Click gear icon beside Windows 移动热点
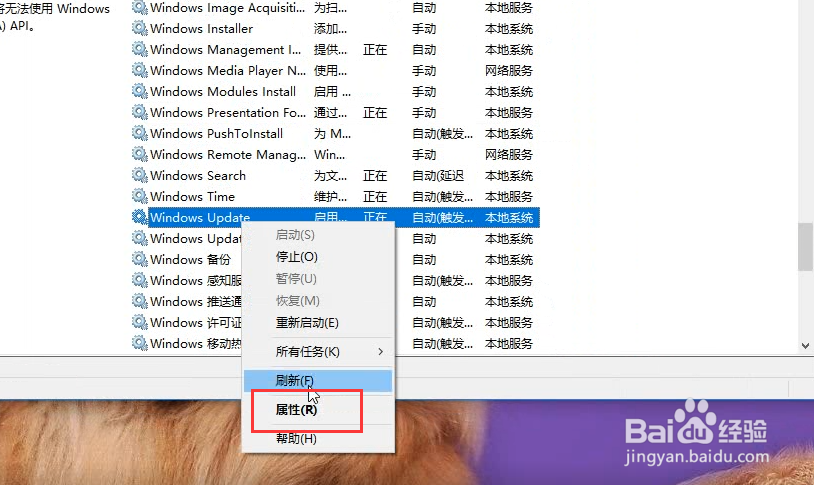Viewport: 814px width, 485px height. coord(140,343)
